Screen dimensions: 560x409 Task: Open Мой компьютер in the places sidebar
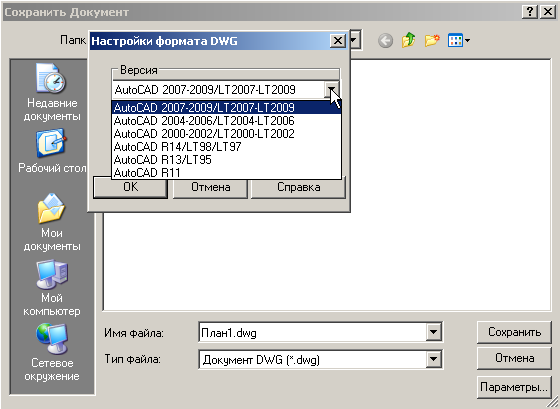52,288
